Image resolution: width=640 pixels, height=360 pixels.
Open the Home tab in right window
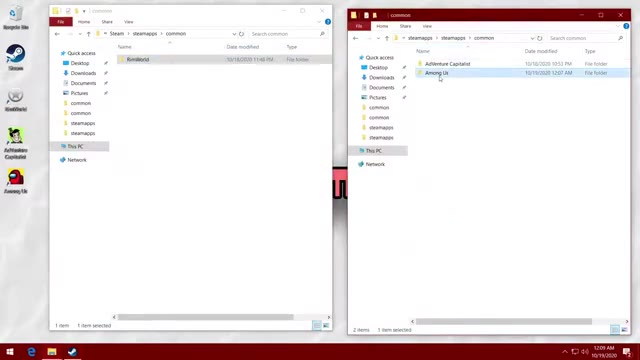[382, 26]
